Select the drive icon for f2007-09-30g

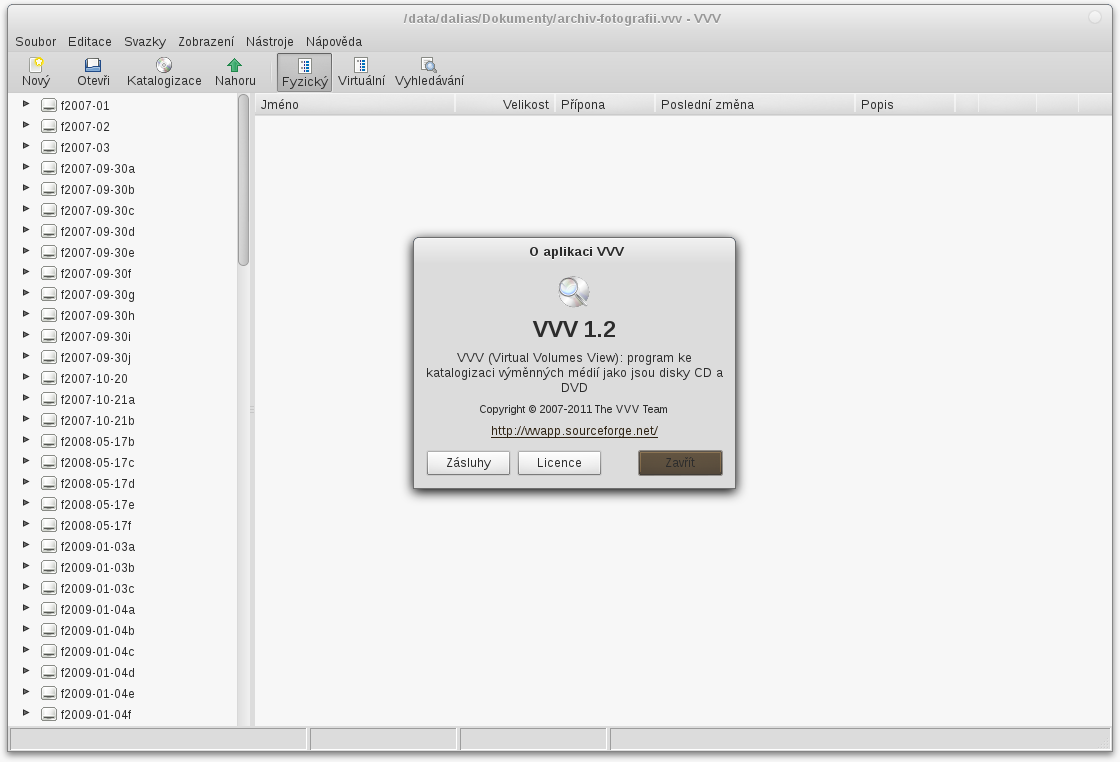click(x=49, y=294)
